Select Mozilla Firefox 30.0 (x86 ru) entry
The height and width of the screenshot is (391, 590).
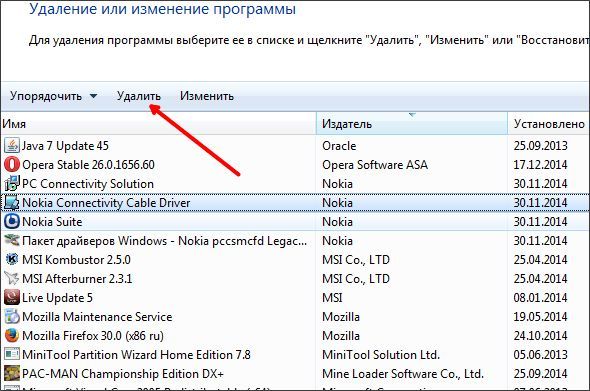295,336
